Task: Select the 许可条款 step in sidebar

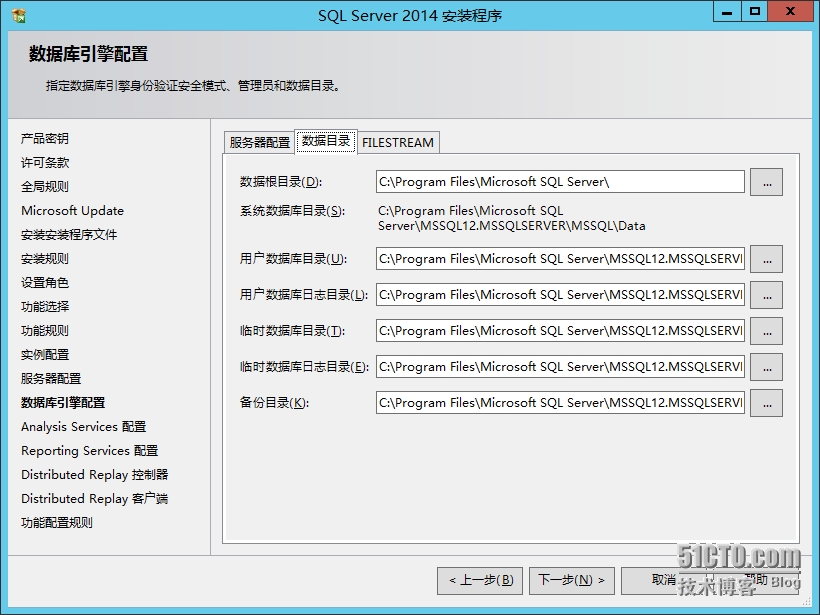Action: [44, 163]
